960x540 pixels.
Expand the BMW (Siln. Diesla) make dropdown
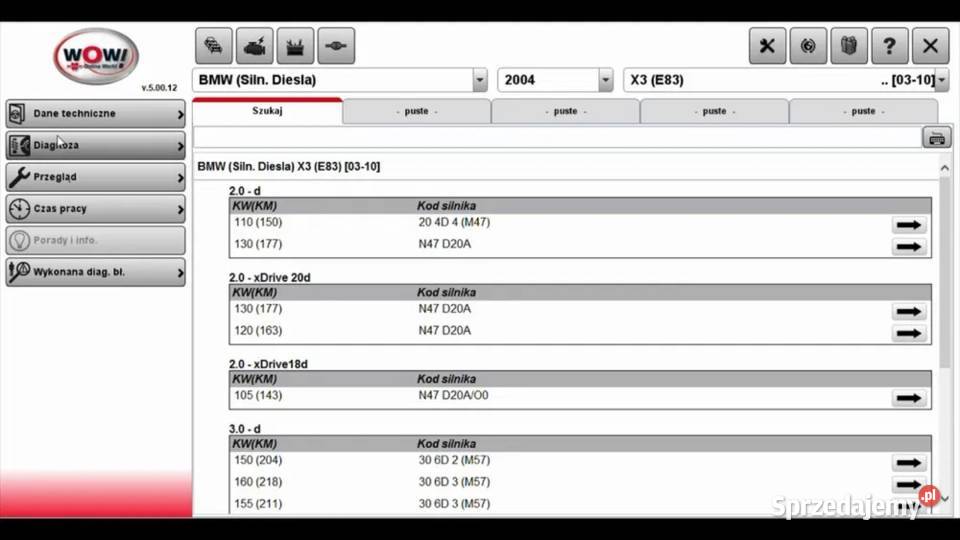pos(479,80)
